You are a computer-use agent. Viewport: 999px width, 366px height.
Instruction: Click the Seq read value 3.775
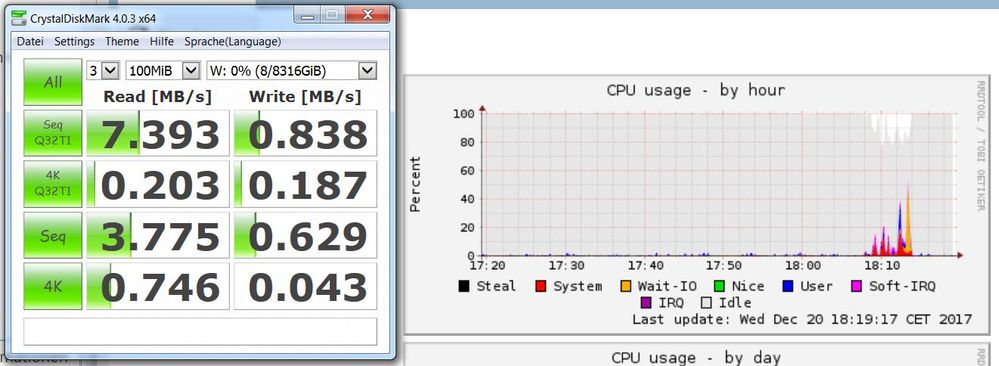[158, 235]
